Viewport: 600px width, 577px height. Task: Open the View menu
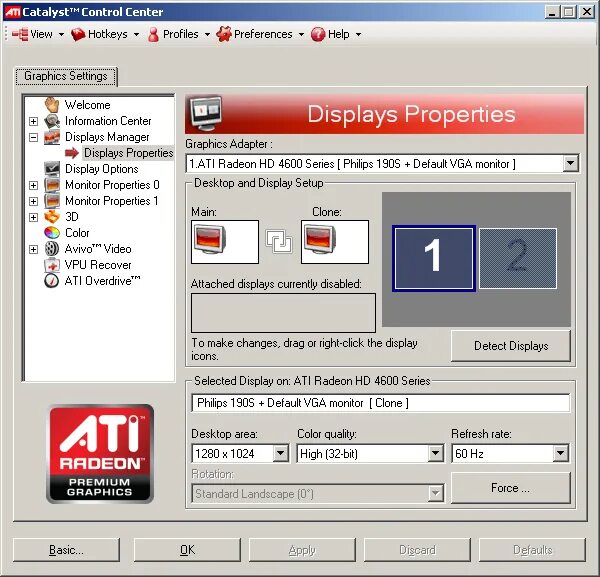tap(38, 34)
